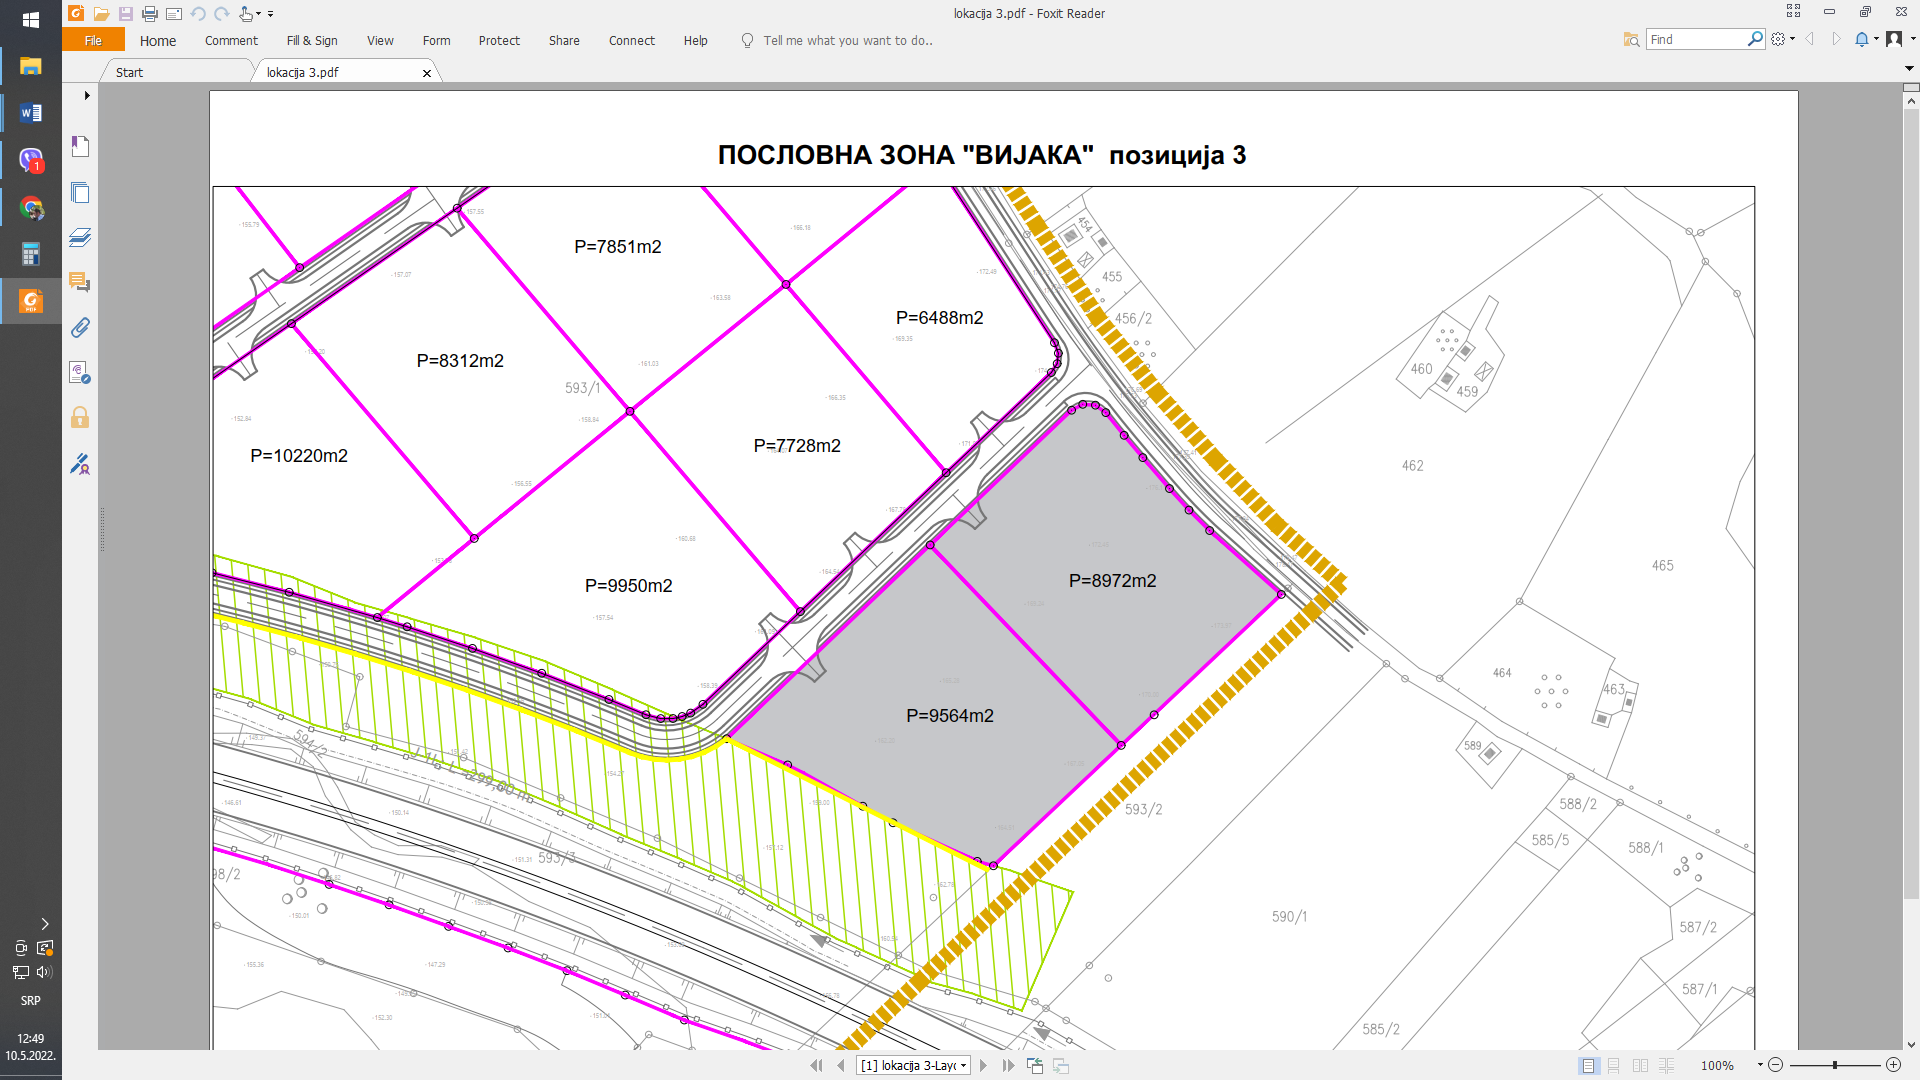Show the Layers panel

point(80,237)
